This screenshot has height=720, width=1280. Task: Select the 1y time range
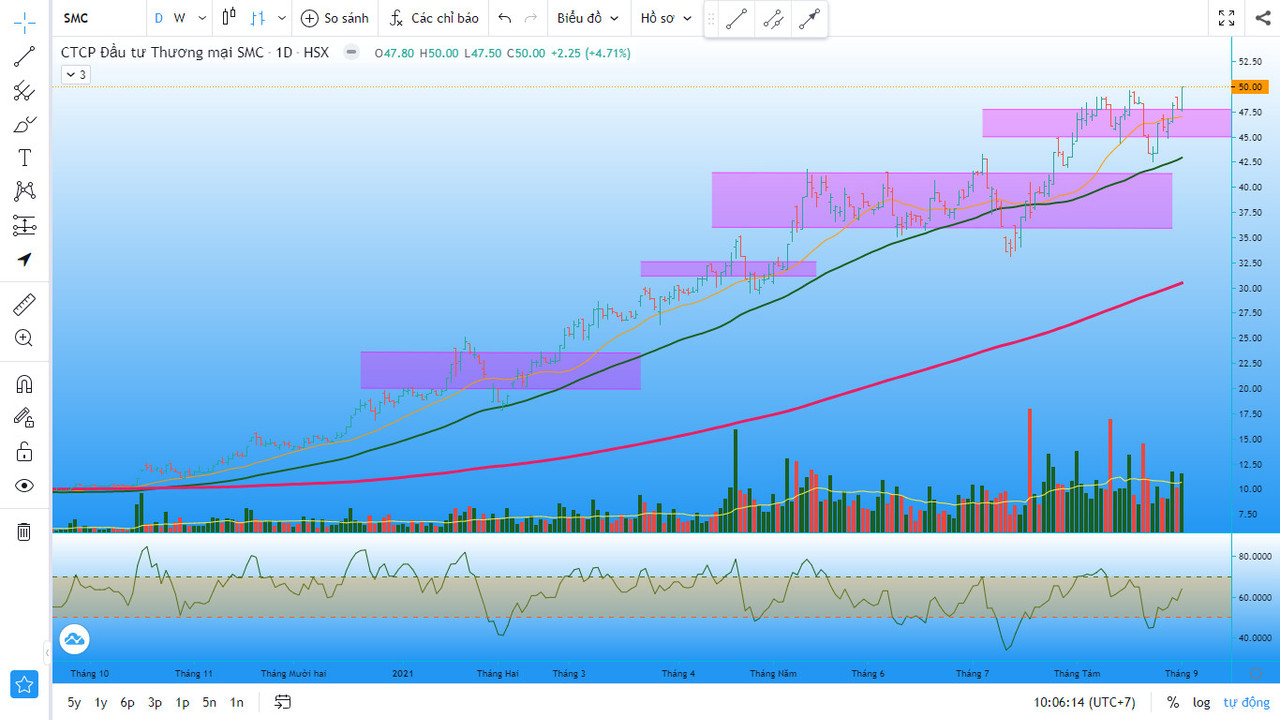click(101, 702)
